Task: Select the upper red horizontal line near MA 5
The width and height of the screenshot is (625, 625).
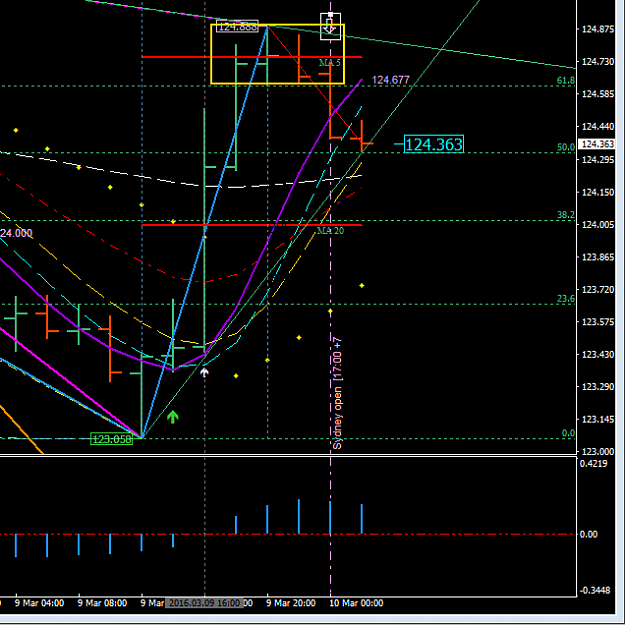Action: coord(252,57)
